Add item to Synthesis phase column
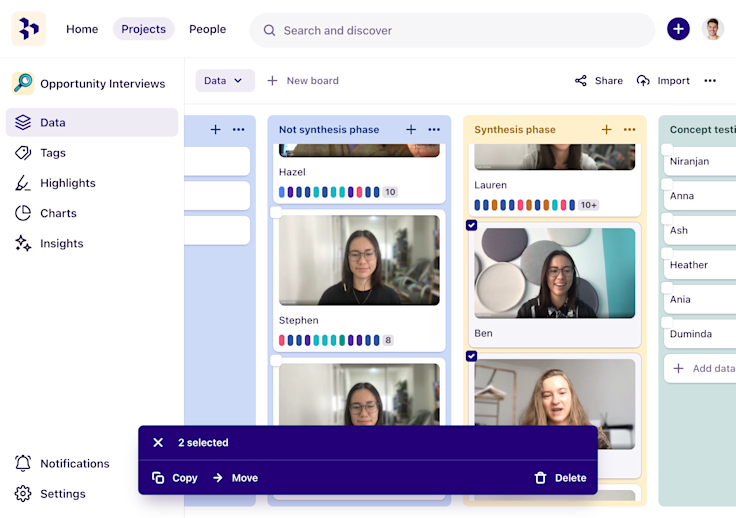Image resolution: width=736 pixels, height=518 pixels. pos(606,130)
